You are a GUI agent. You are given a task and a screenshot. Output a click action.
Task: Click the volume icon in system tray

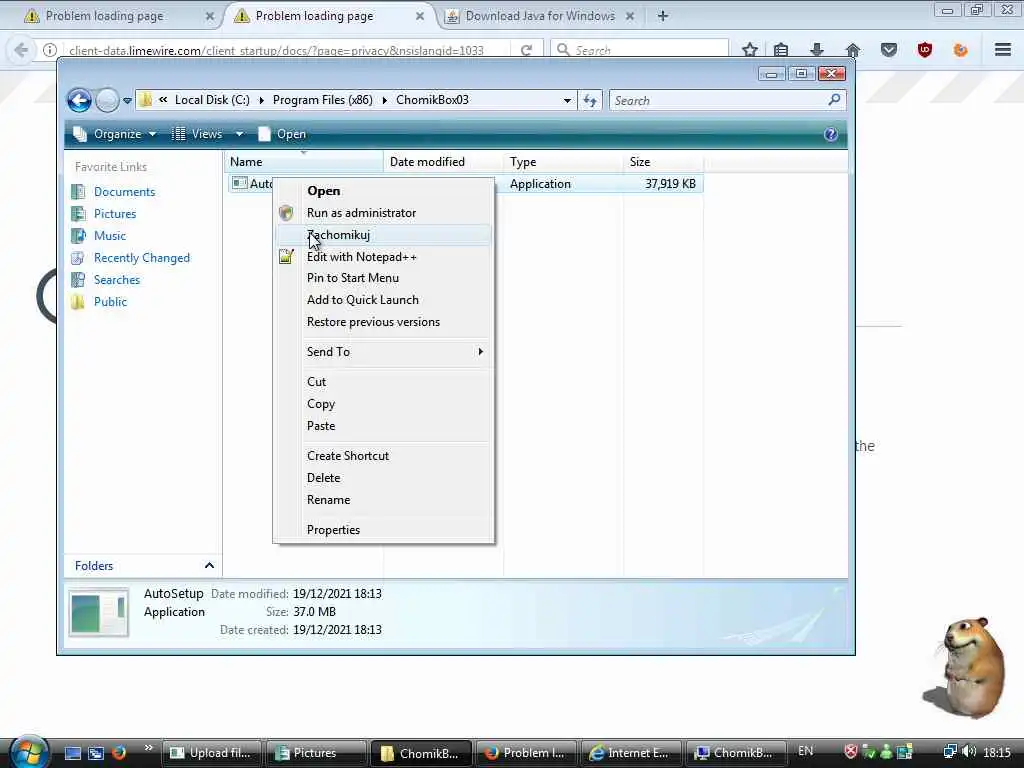tap(969, 752)
